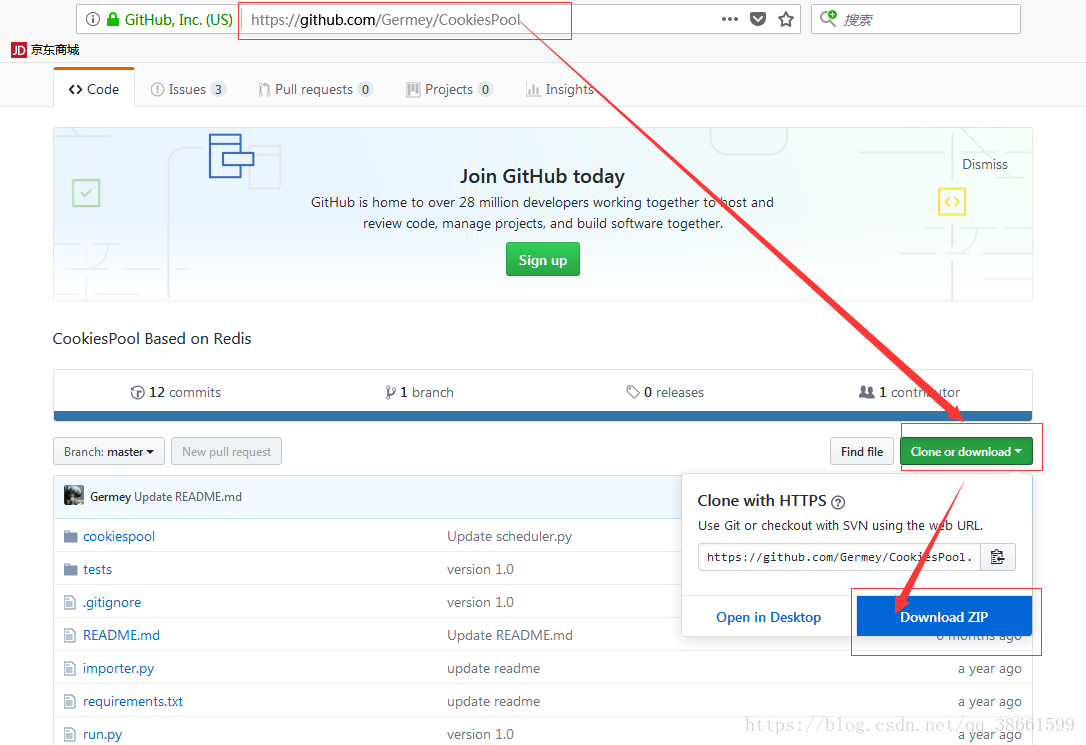Click 'version 1.0' in .gitignore row
Image resolution: width=1086 pixels, height=745 pixels.
[x=480, y=602]
